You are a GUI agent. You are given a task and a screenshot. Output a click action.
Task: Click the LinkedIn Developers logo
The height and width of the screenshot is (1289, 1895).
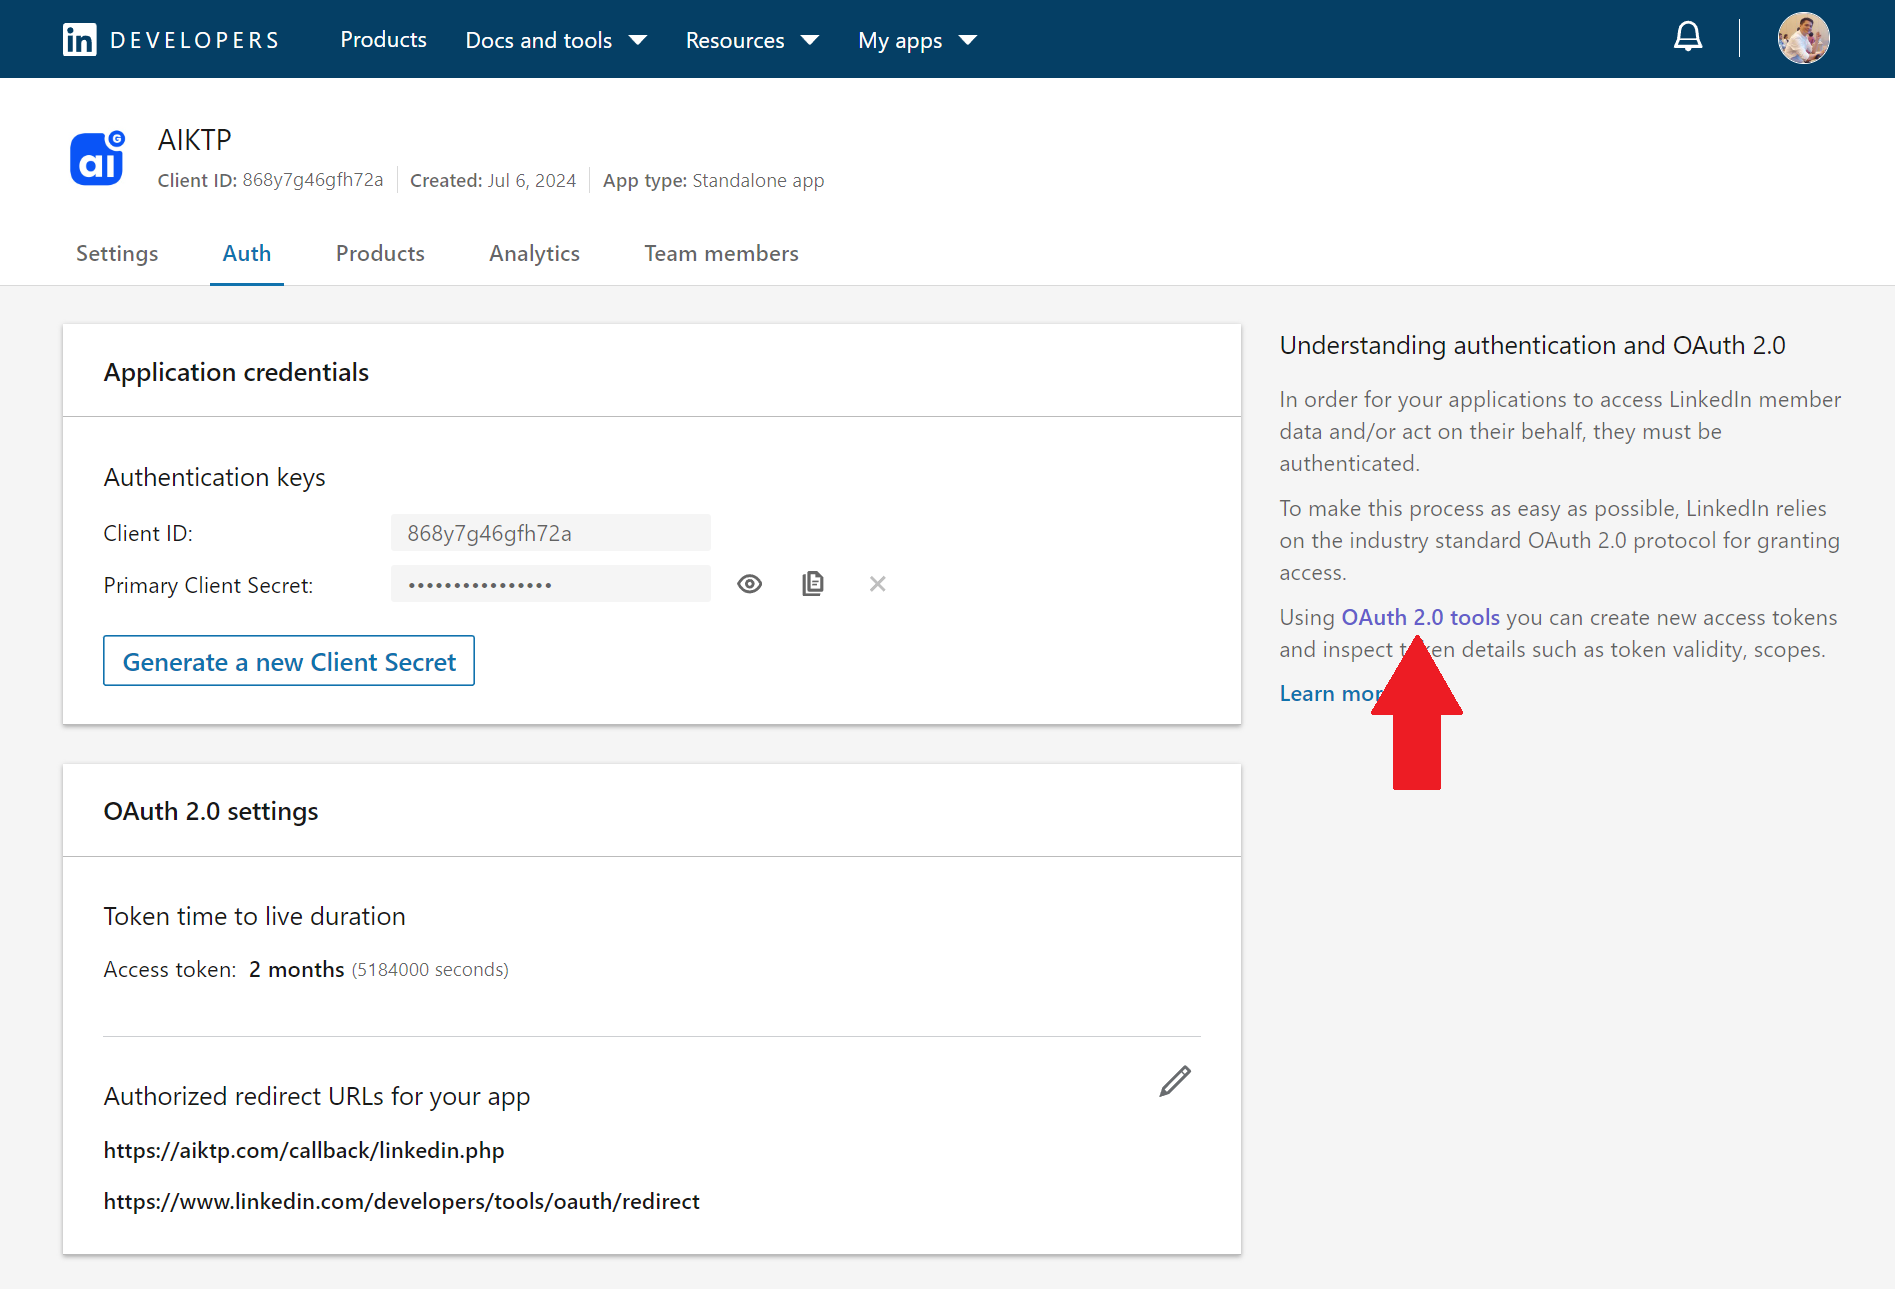coord(170,40)
